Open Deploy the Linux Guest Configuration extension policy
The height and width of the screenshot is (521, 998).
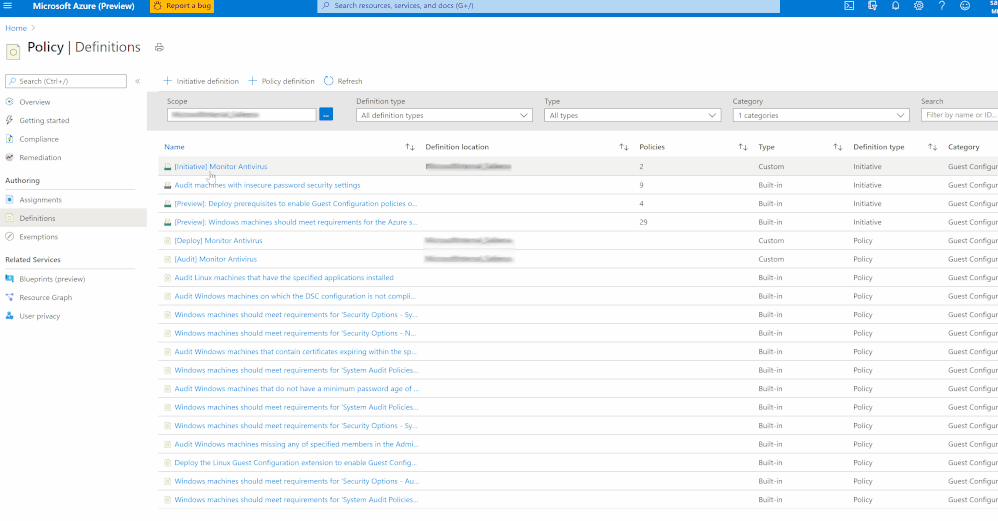coord(295,462)
